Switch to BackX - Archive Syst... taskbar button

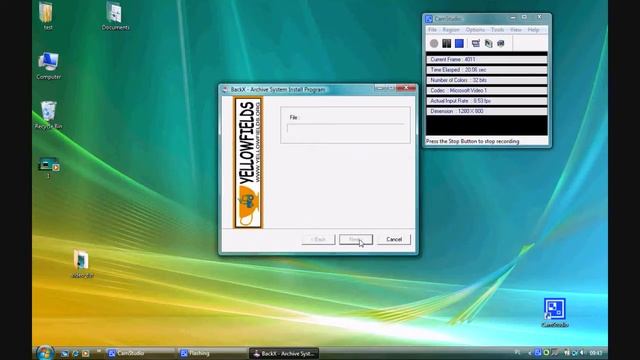click(284, 353)
